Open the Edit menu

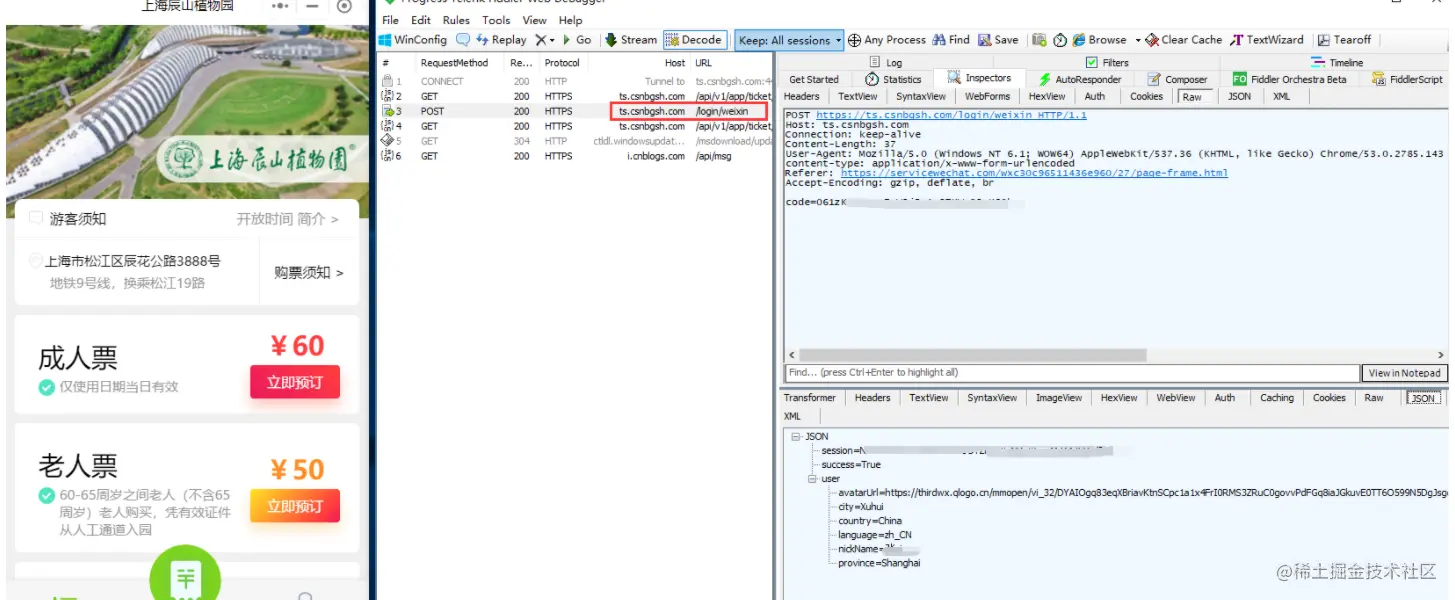tap(421, 20)
